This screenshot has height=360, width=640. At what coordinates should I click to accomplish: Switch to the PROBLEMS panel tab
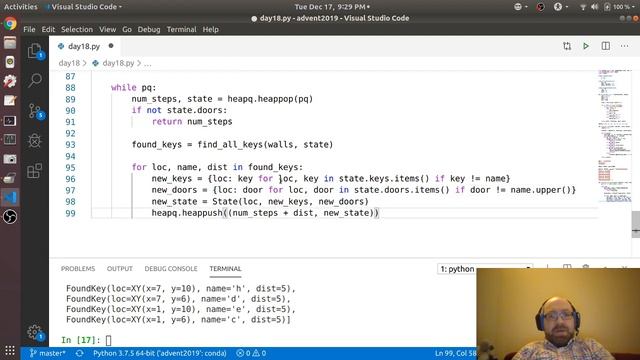pos(78,269)
